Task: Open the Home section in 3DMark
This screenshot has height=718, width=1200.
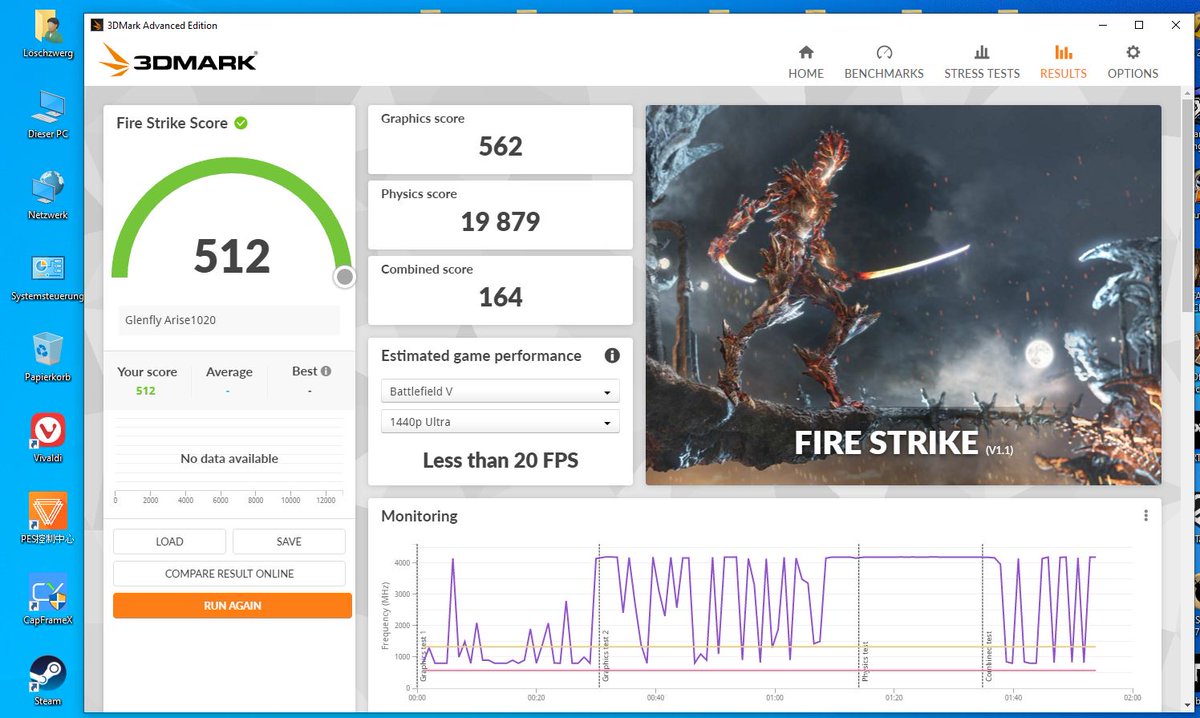Action: (x=806, y=60)
